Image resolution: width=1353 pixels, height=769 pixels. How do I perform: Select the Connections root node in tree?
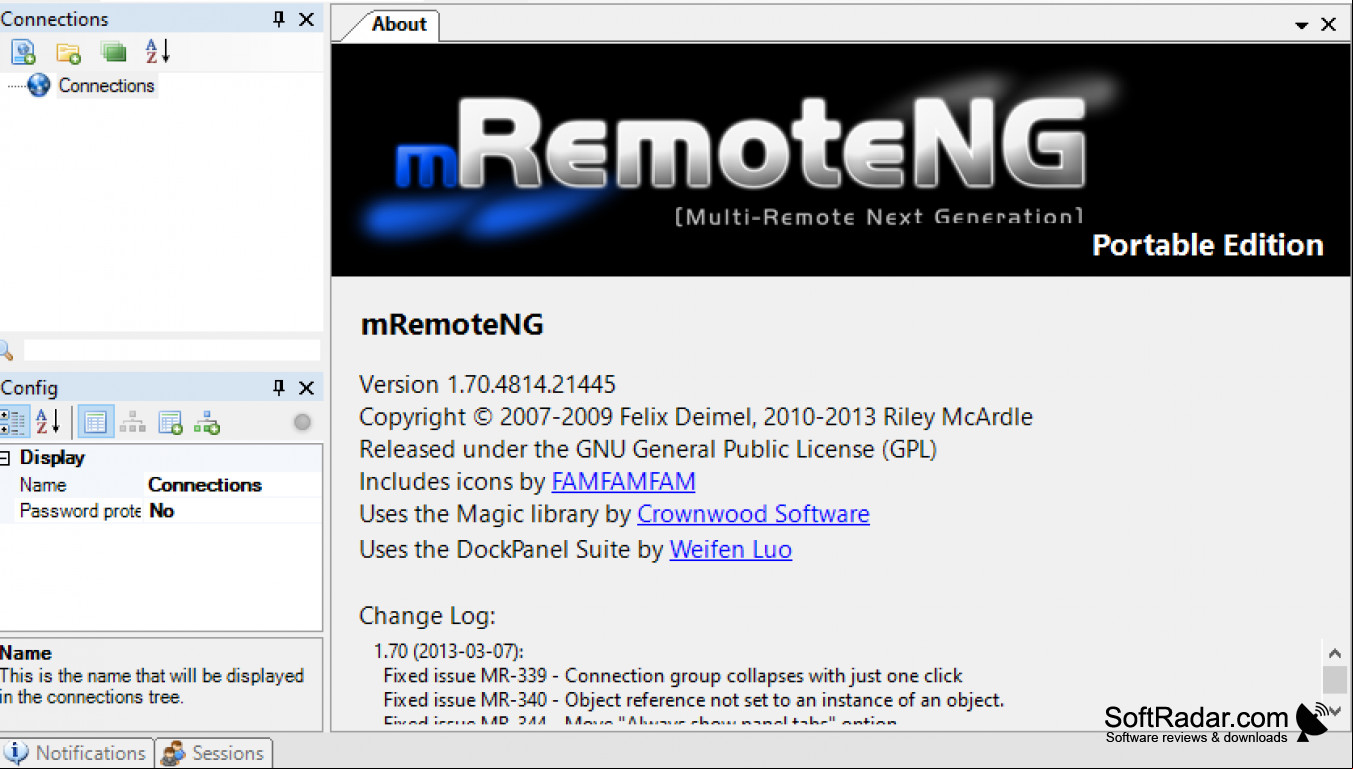click(106, 86)
